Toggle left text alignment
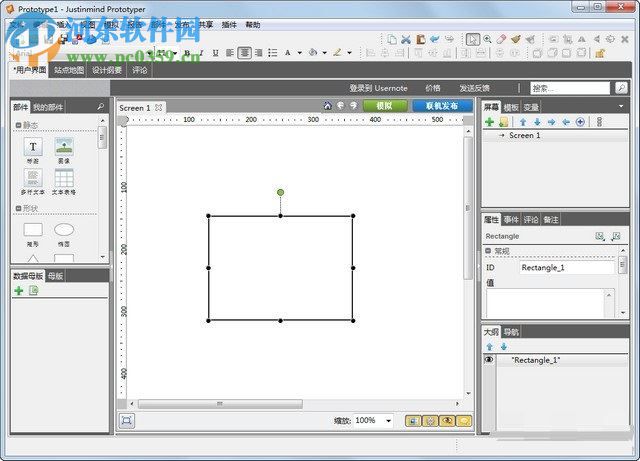640x461 pixels. [x=230, y=53]
